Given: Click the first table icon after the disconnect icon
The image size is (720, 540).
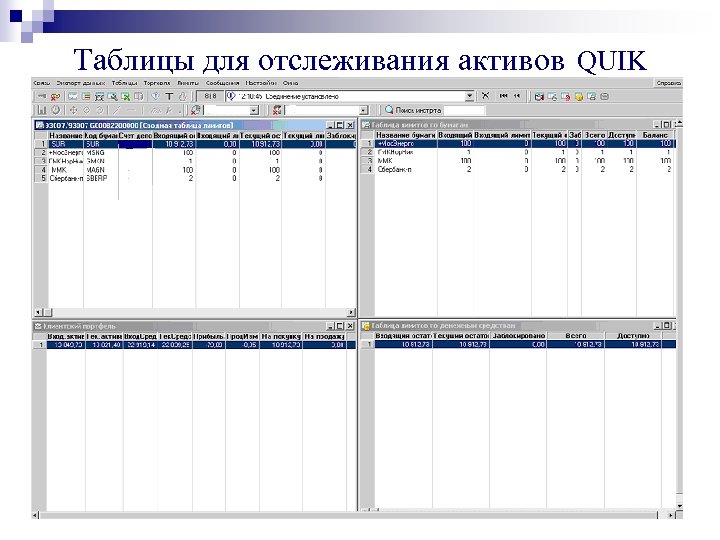Looking at the screenshot, I should pyautogui.click(x=73, y=96).
